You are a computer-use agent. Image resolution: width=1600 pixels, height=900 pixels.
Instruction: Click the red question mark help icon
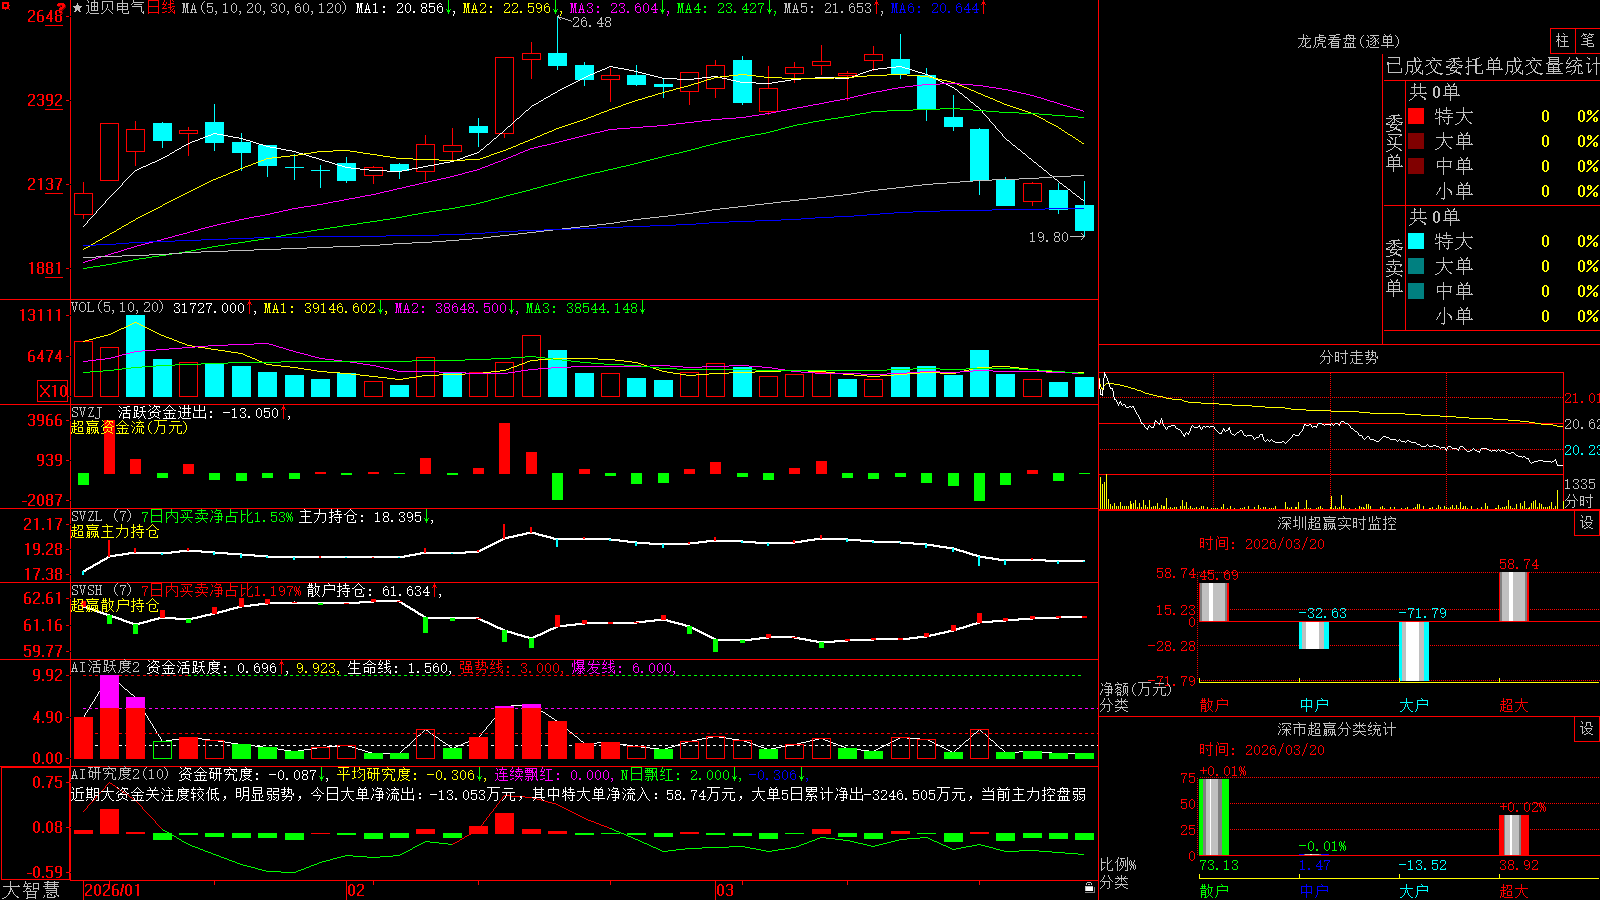pyautogui.click(x=61, y=9)
